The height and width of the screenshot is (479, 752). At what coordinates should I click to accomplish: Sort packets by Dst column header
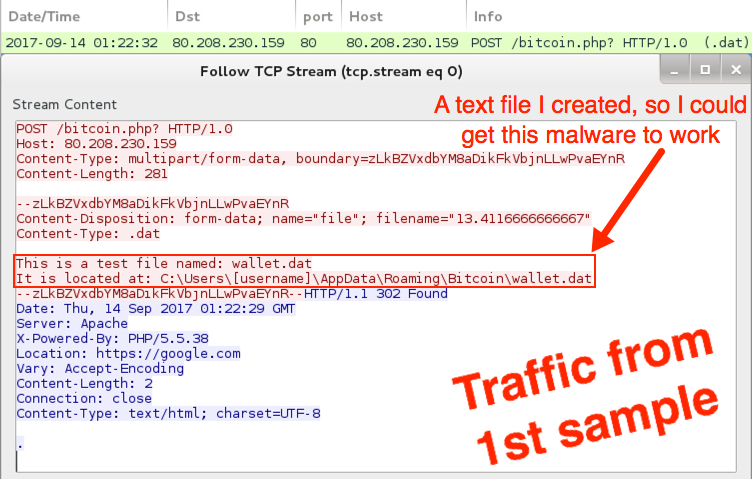[231, 16]
